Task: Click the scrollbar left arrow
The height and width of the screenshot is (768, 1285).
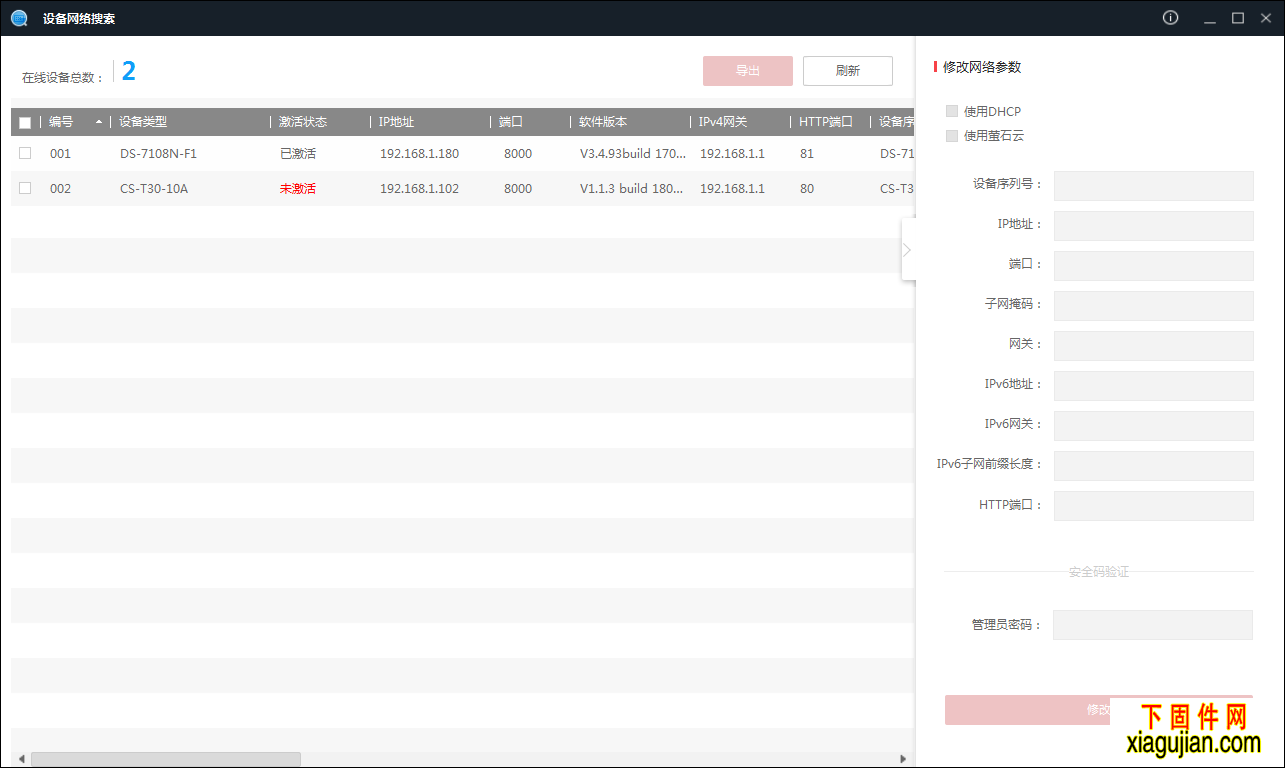Action: [20, 759]
